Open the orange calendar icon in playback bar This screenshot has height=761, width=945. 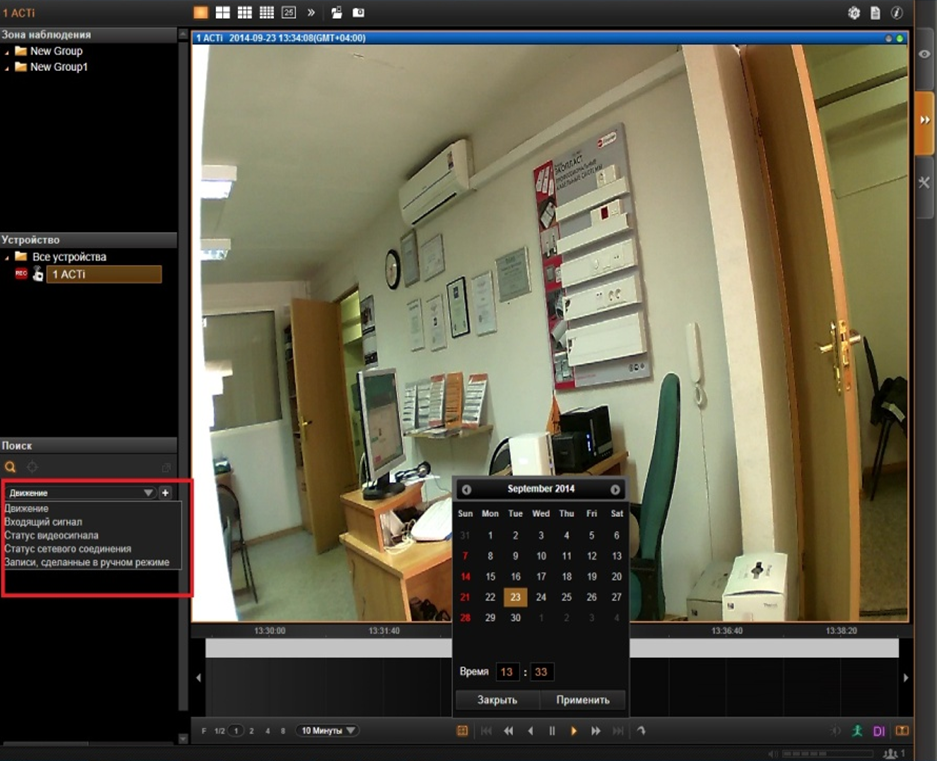(462, 731)
